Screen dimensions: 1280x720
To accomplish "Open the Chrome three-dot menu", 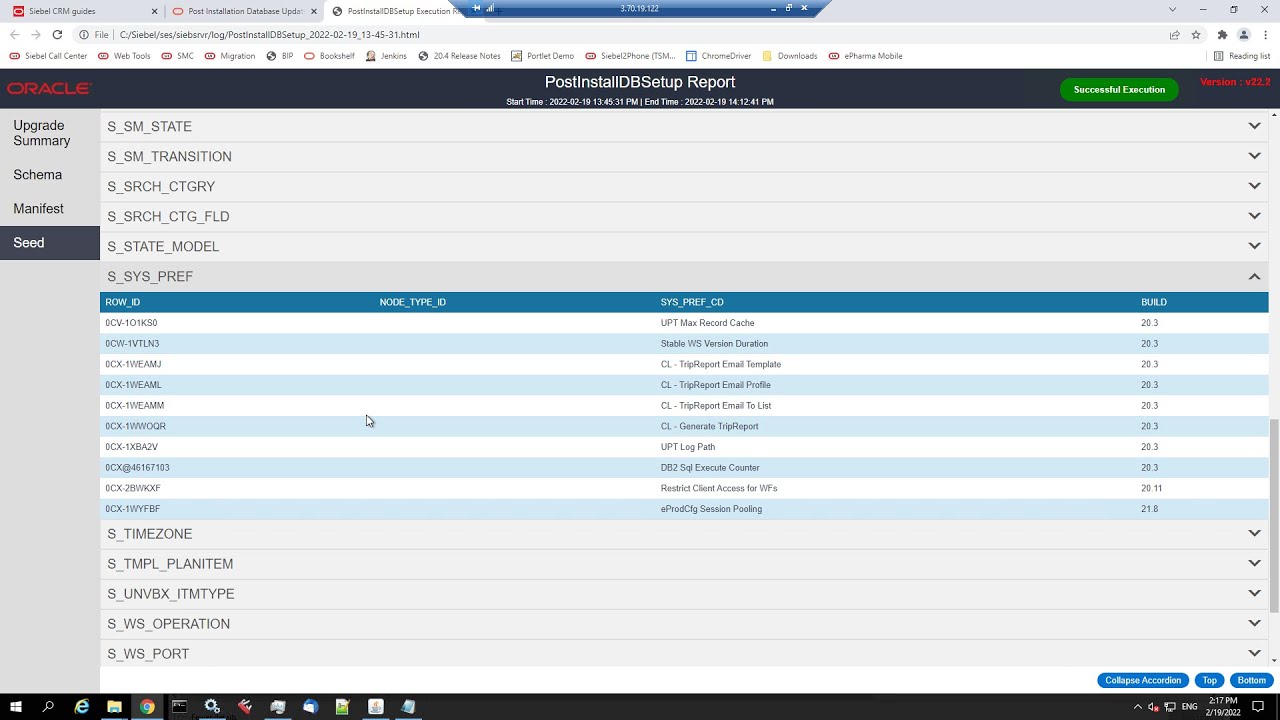I will [1264, 34].
